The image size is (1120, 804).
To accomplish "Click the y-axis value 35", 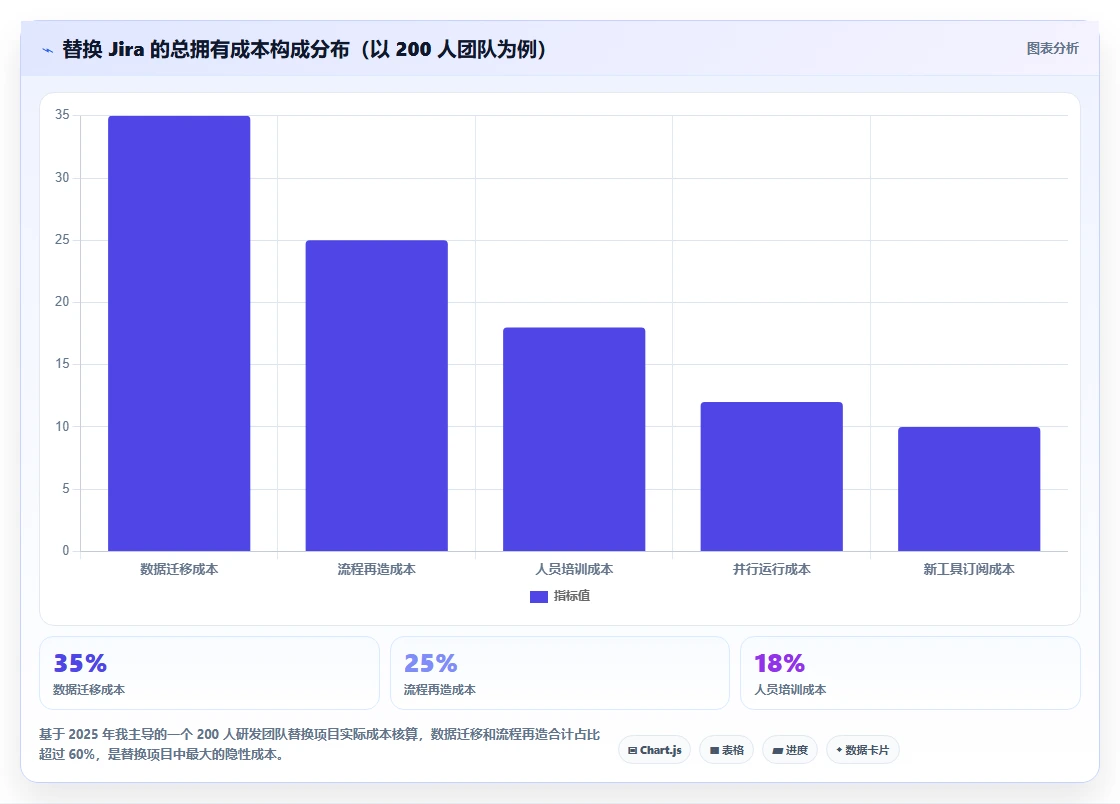I will coord(62,115).
